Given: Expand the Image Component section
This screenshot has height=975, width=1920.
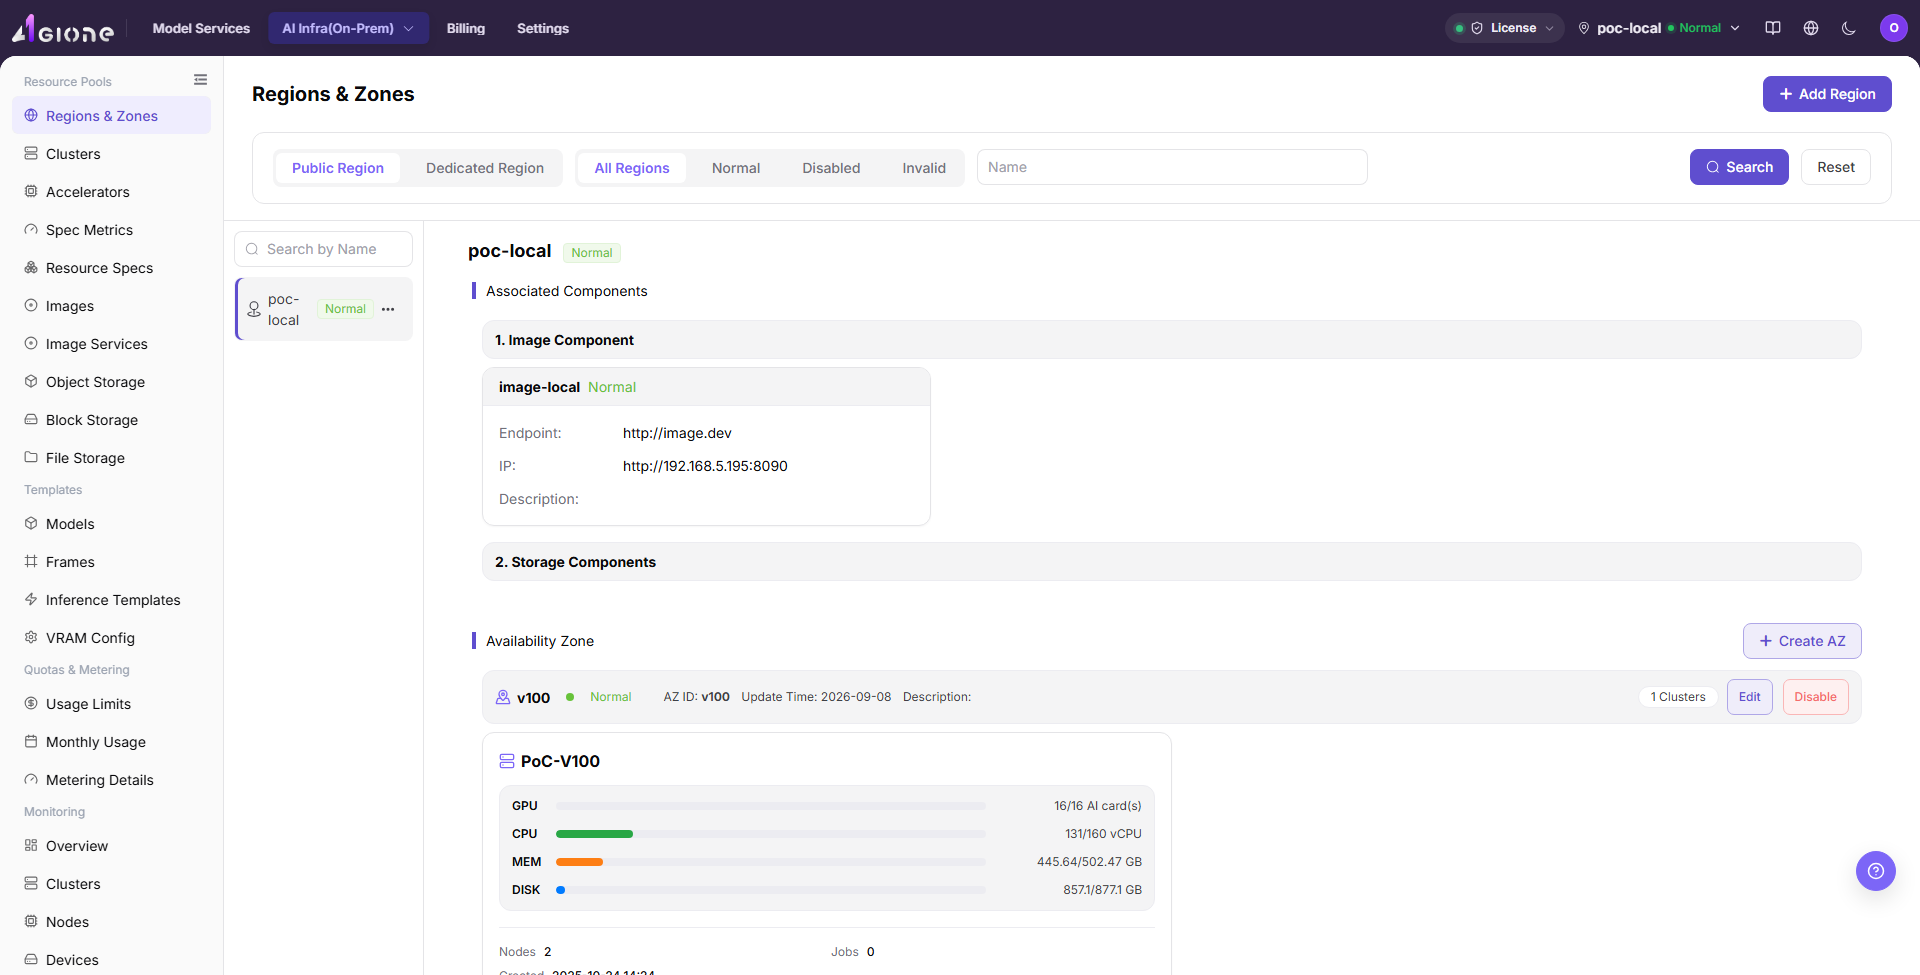Looking at the screenshot, I should (1171, 340).
